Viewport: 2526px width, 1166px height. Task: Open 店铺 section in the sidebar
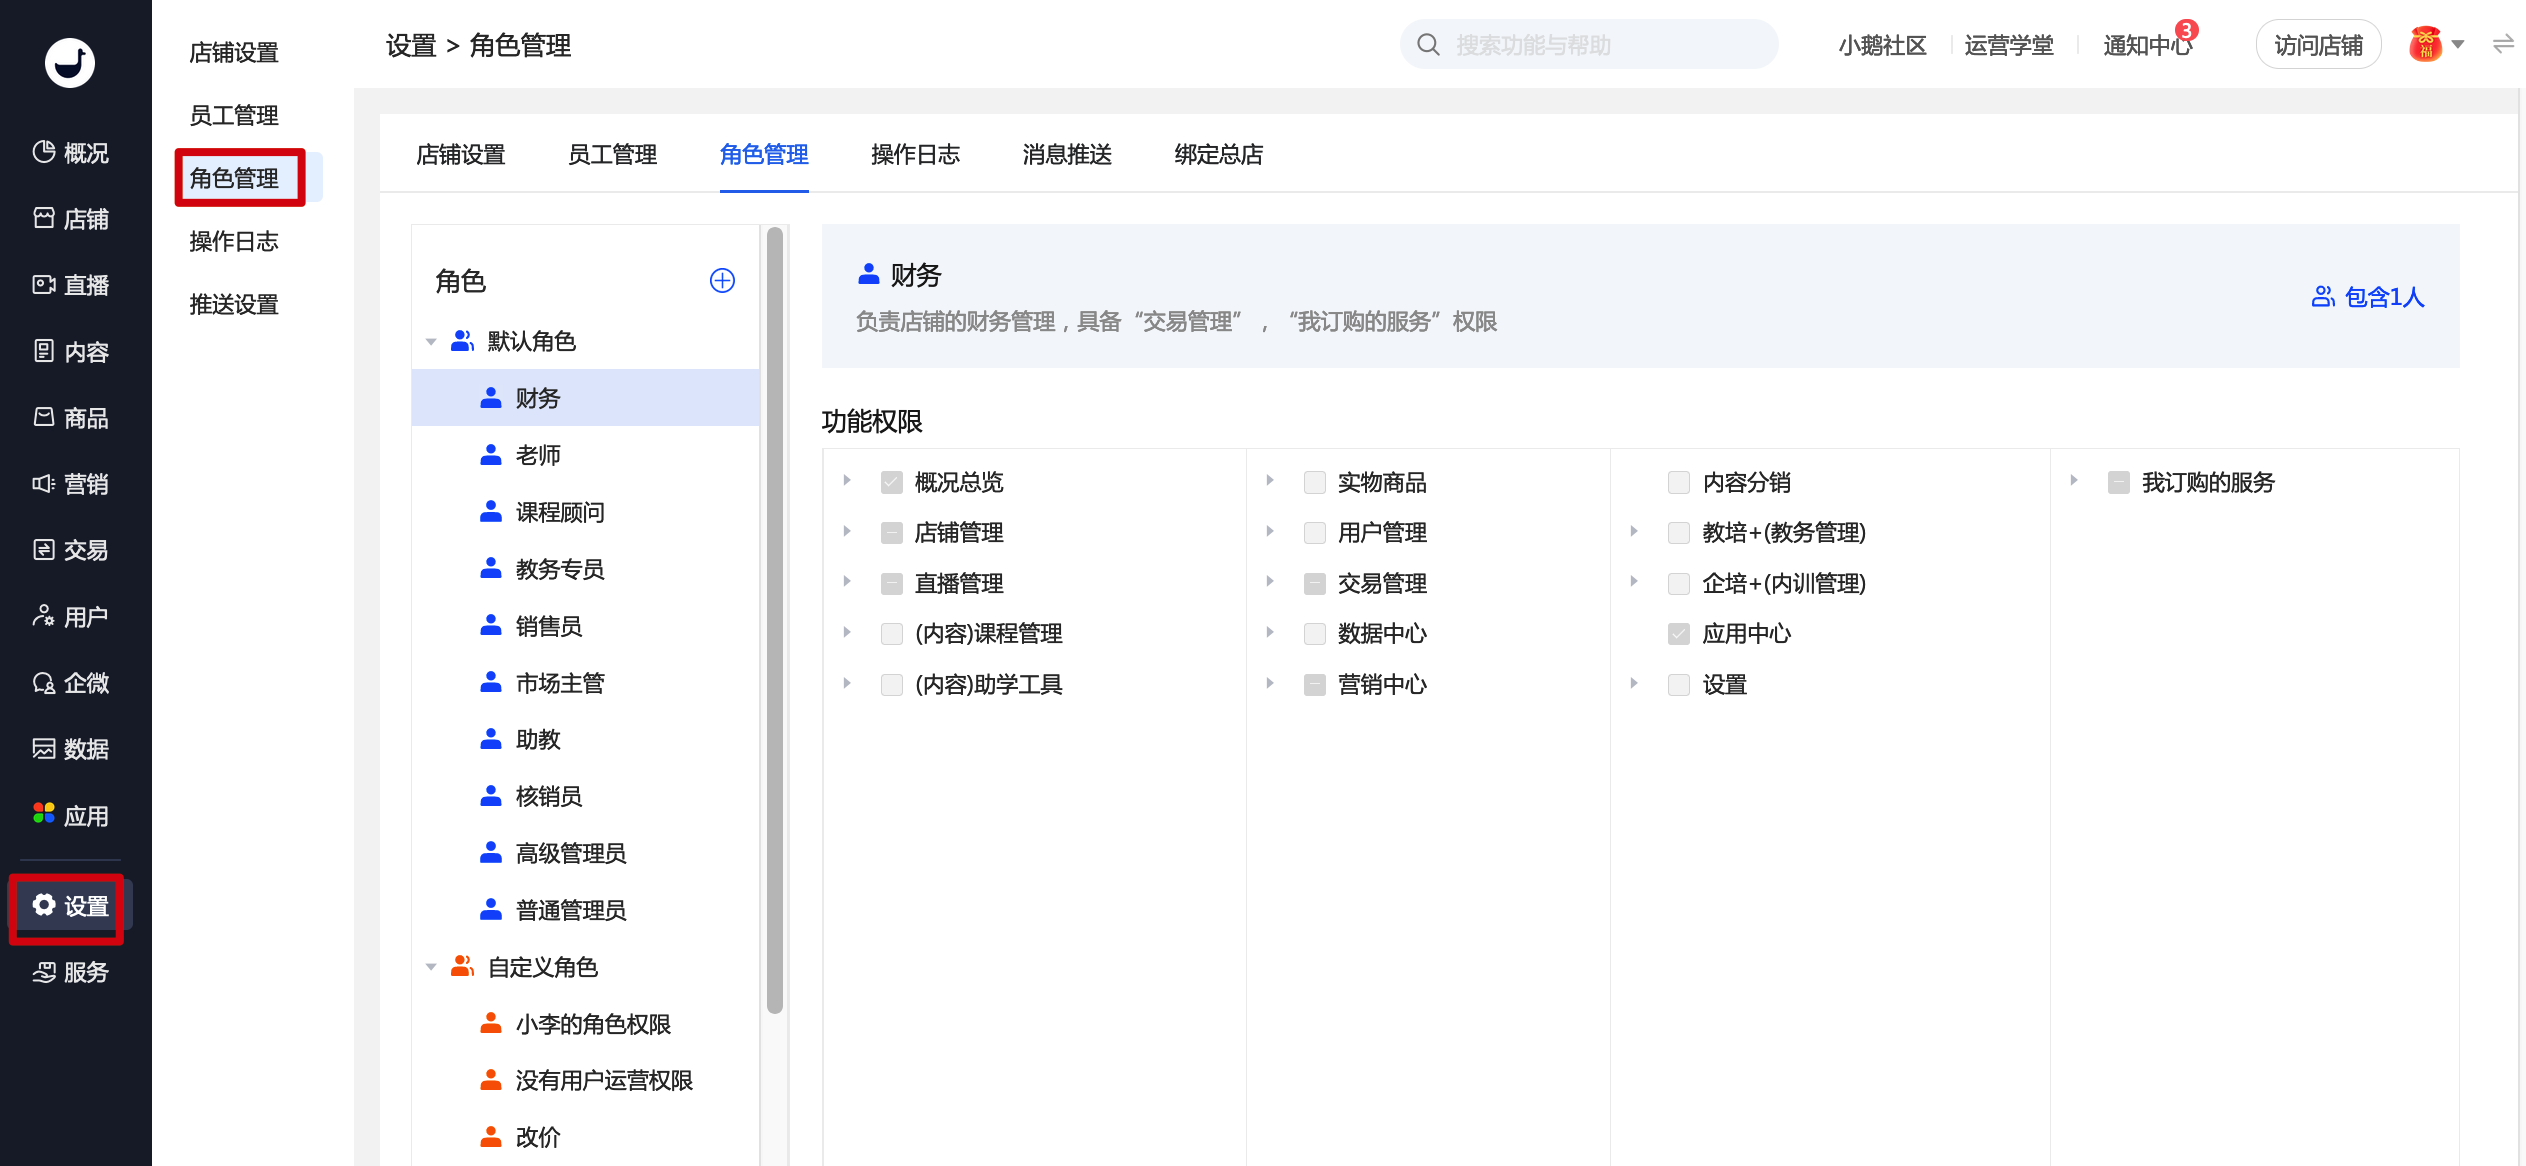[x=70, y=218]
